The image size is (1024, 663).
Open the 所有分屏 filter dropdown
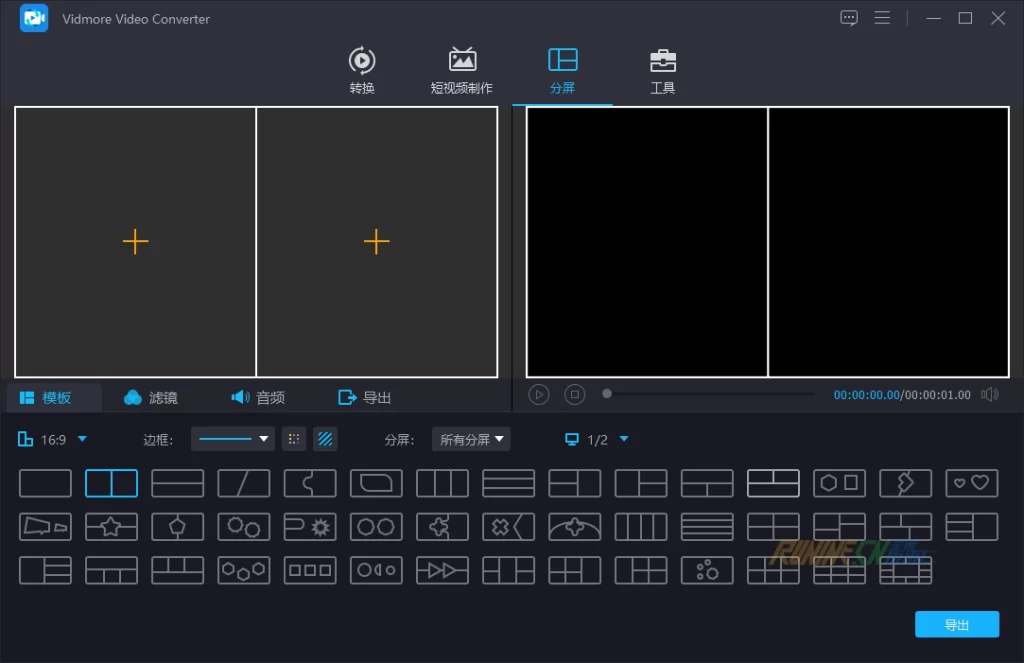[x=471, y=439]
